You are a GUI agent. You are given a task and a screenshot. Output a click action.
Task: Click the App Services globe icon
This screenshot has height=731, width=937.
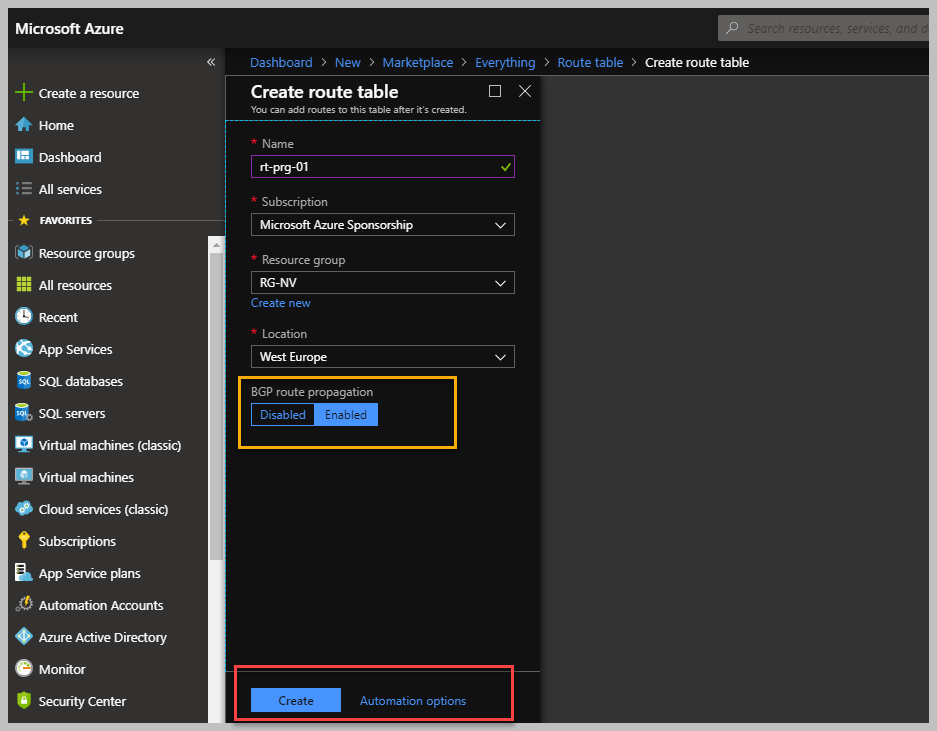[24, 348]
